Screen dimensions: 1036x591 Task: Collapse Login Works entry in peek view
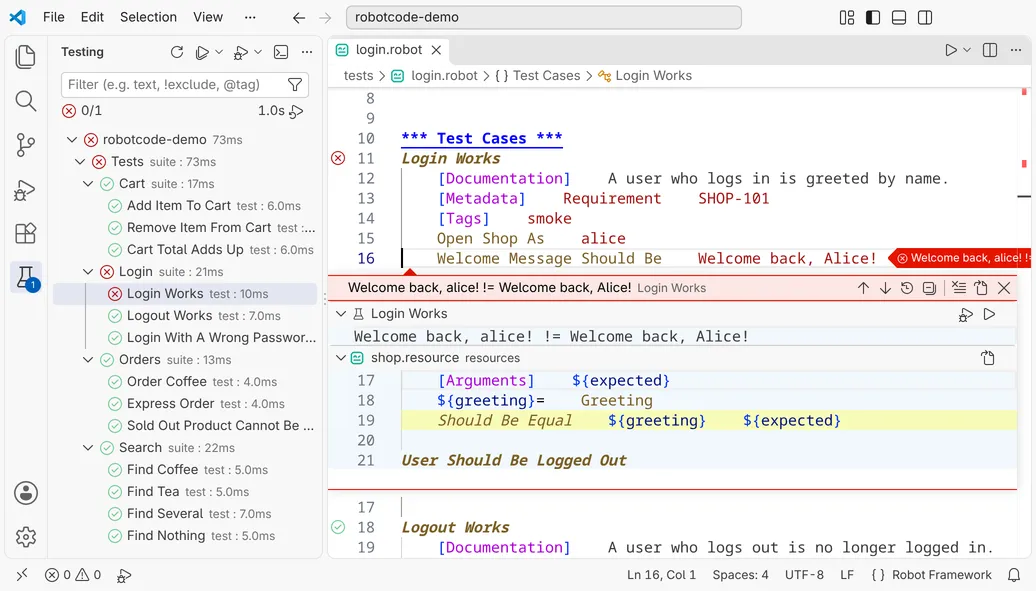341,314
